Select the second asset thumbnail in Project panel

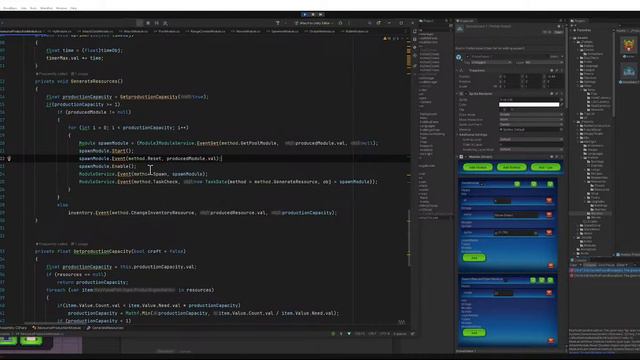(629, 71)
